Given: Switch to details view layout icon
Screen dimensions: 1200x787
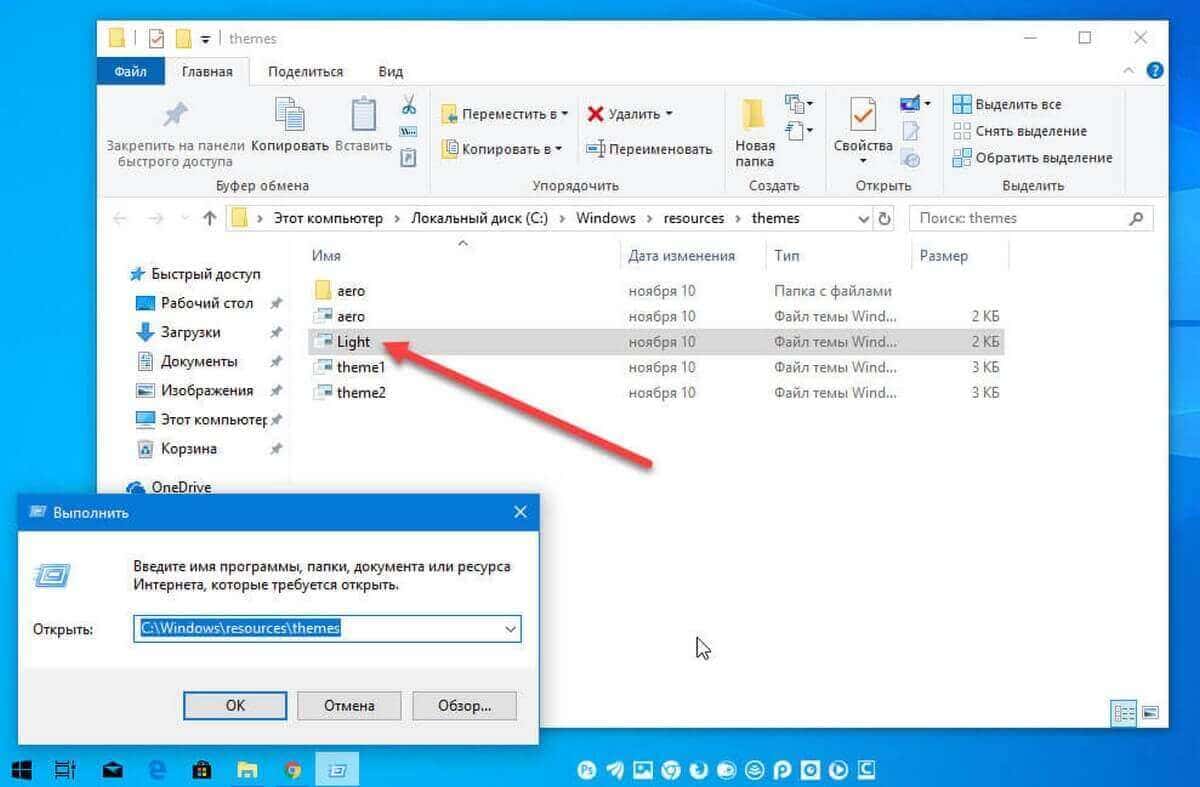Looking at the screenshot, I should point(1124,713).
